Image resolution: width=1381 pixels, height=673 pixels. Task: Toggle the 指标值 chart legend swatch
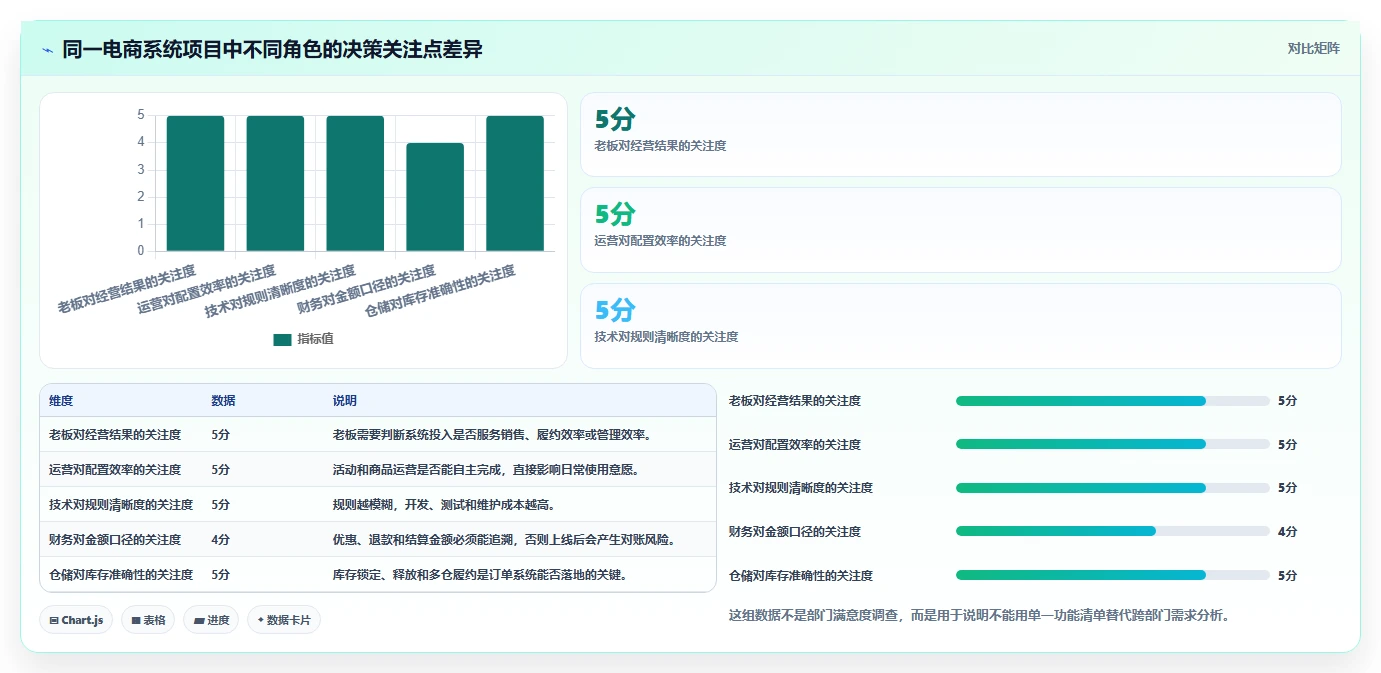click(282, 340)
